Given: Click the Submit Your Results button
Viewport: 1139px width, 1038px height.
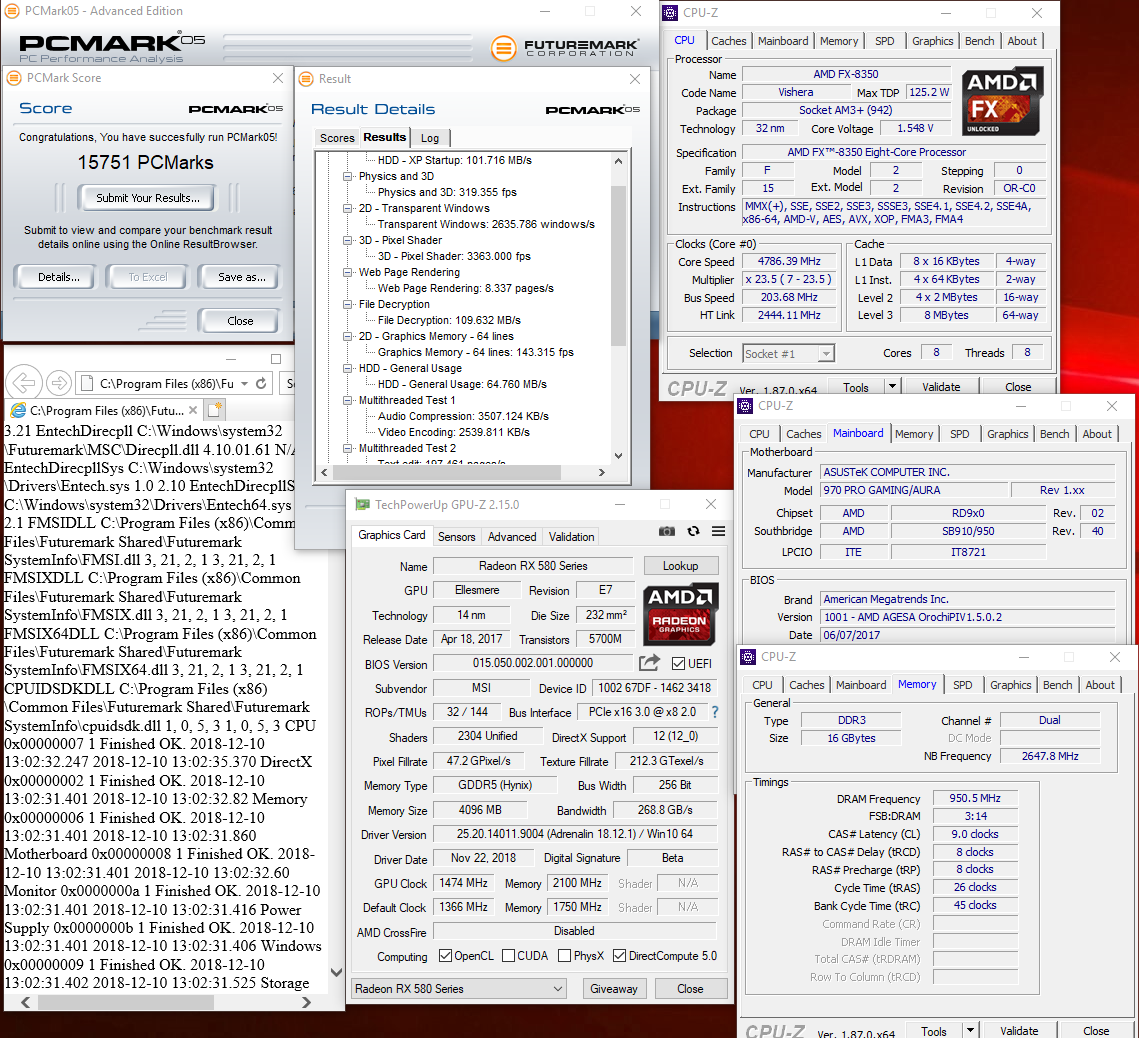Looking at the screenshot, I should click(x=147, y=198).
